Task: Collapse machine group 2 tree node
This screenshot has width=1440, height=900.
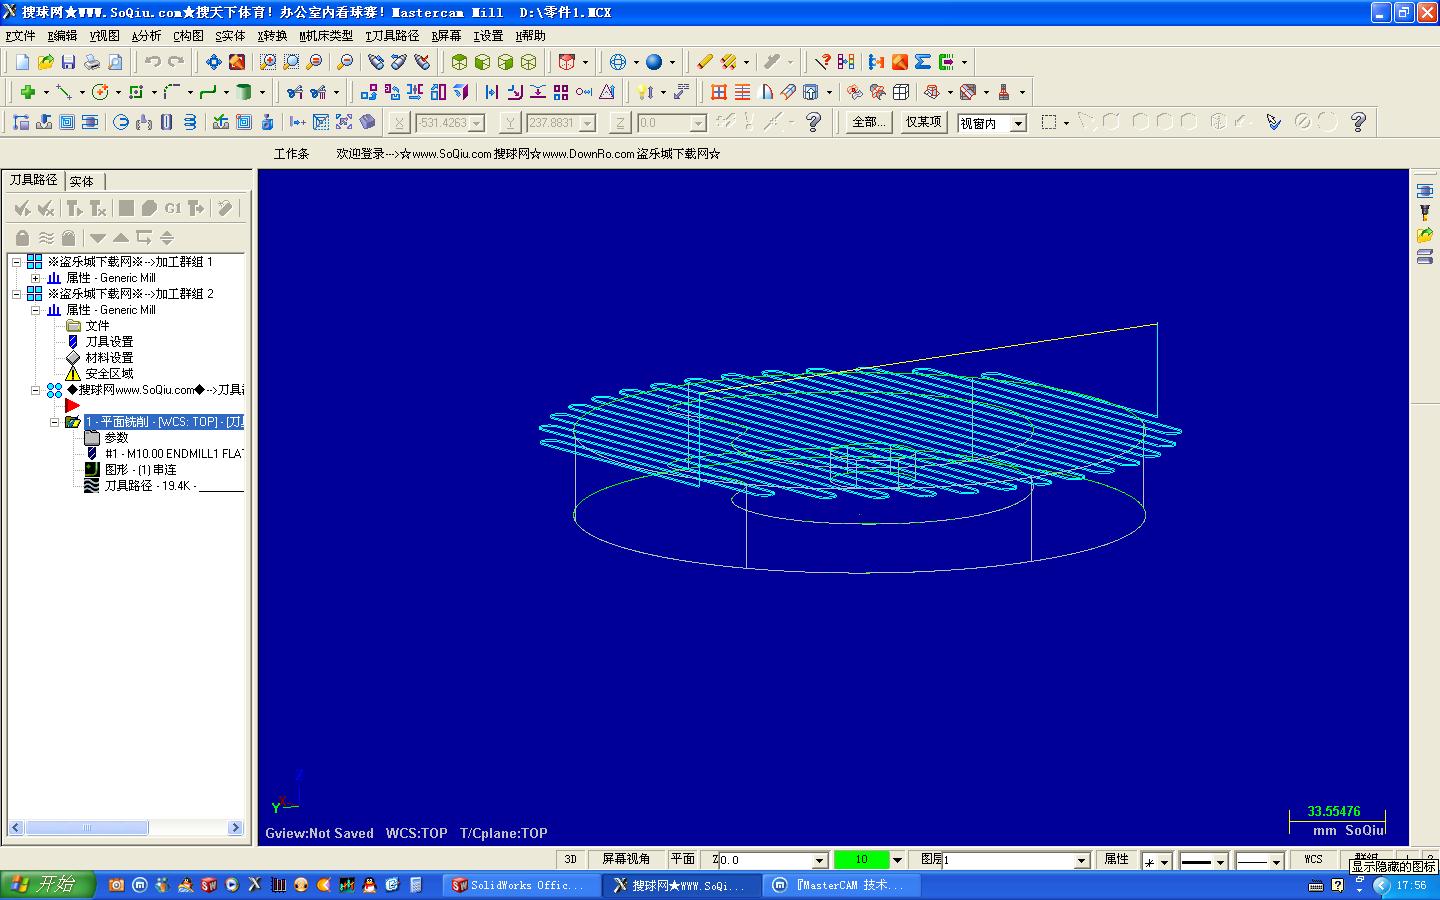Action: (17, 294)
